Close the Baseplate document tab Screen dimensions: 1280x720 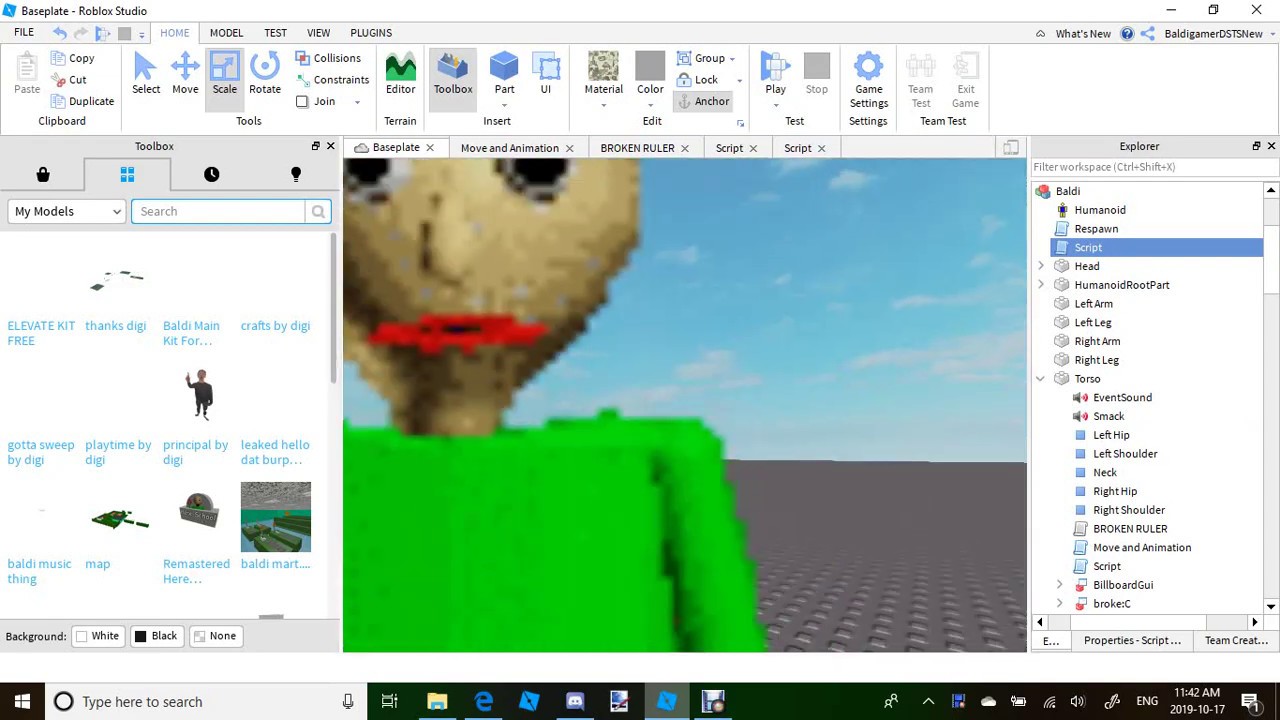[x=430, y=148]
